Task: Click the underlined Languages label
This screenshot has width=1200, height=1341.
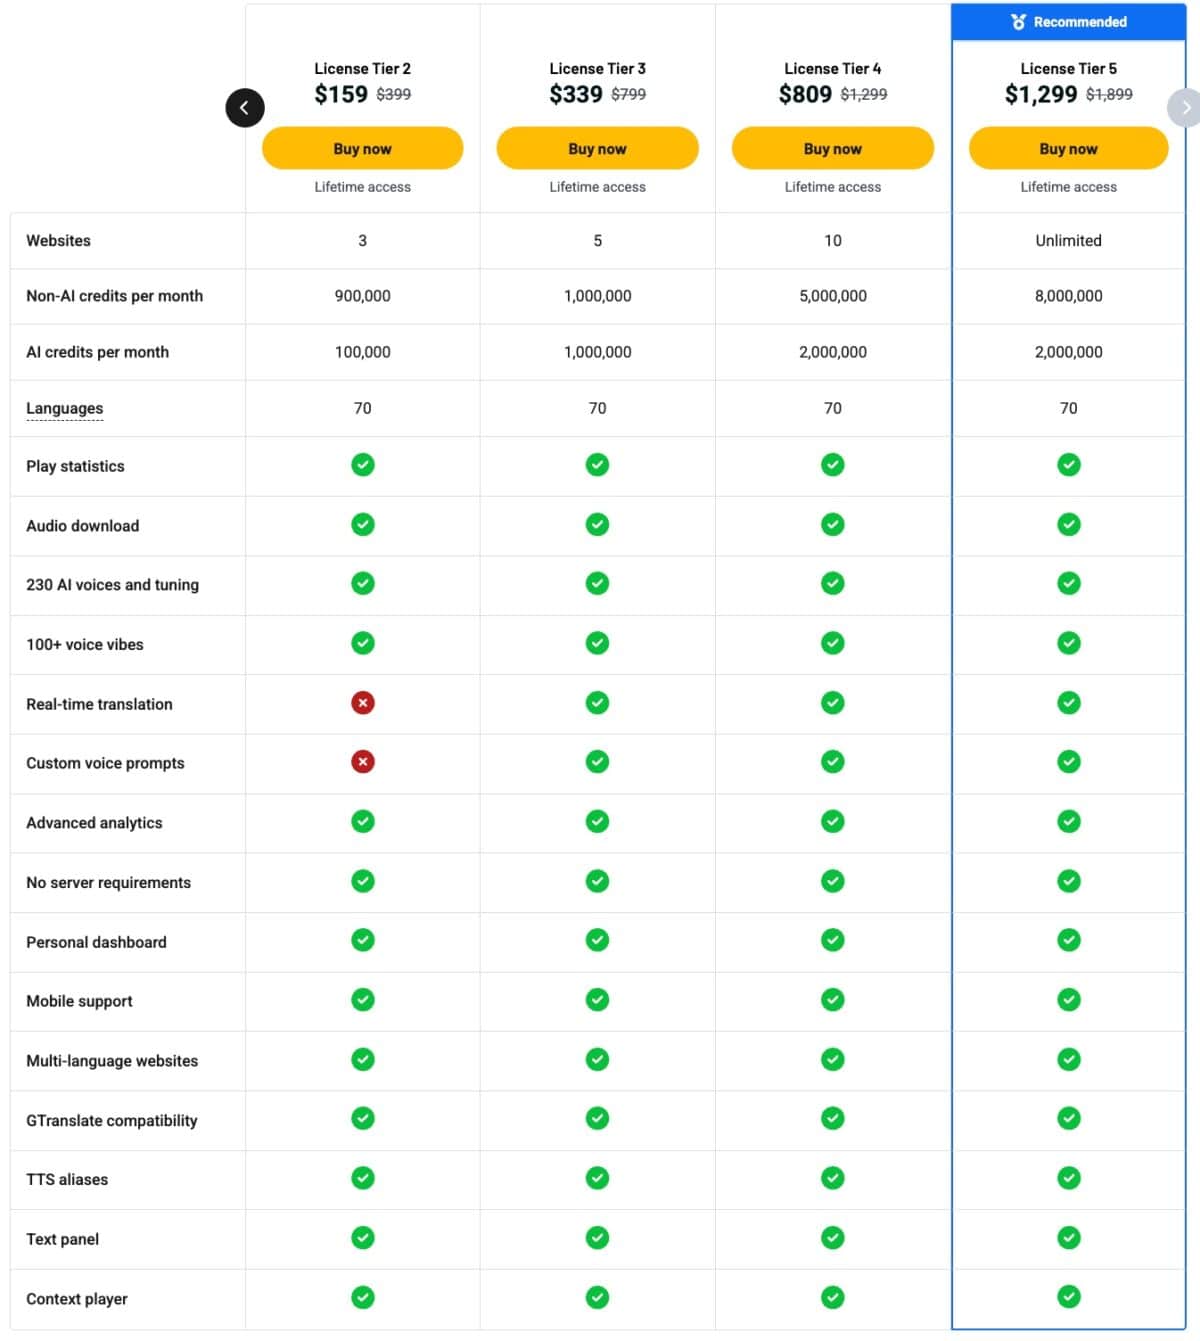Action: (65, 408)
